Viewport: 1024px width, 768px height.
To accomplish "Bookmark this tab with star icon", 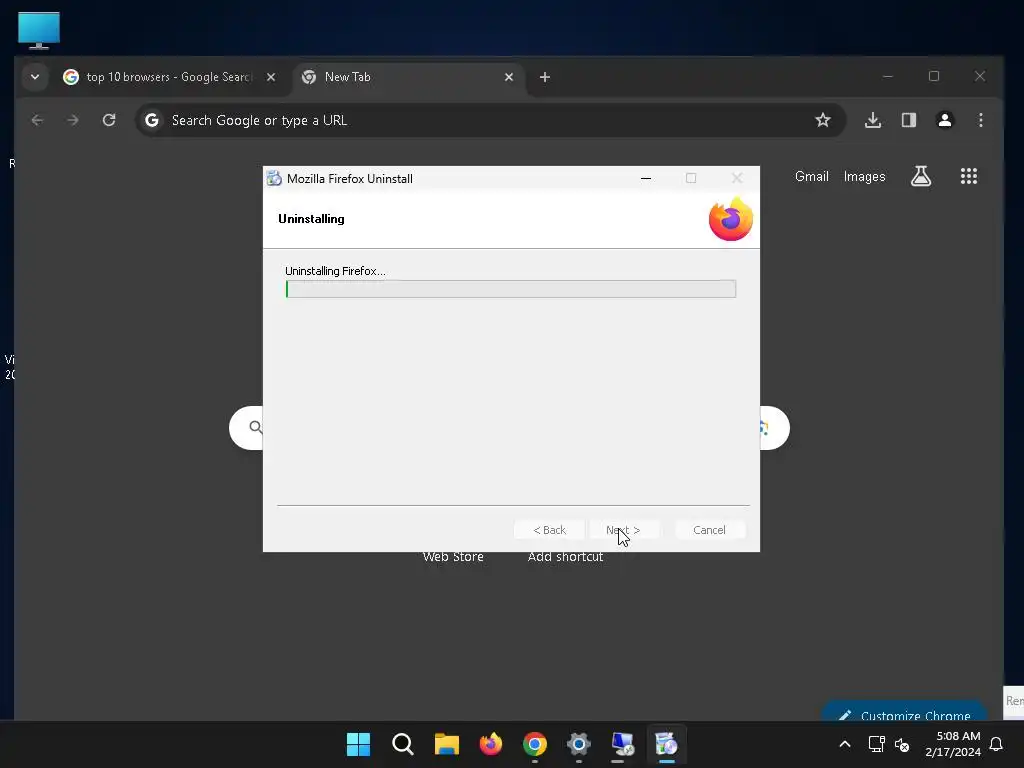I will pos(823,120).
